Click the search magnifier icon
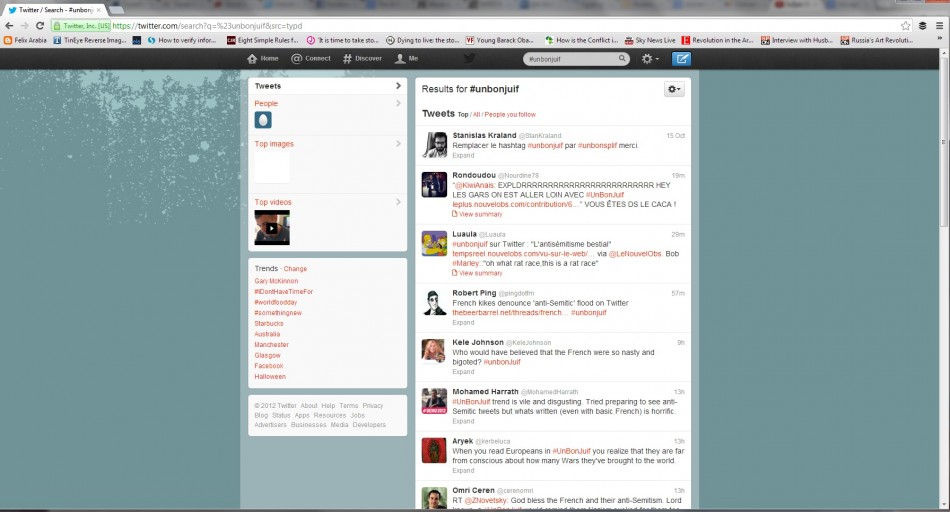Viewport: 950px width, 512px height. pos(622,59)
